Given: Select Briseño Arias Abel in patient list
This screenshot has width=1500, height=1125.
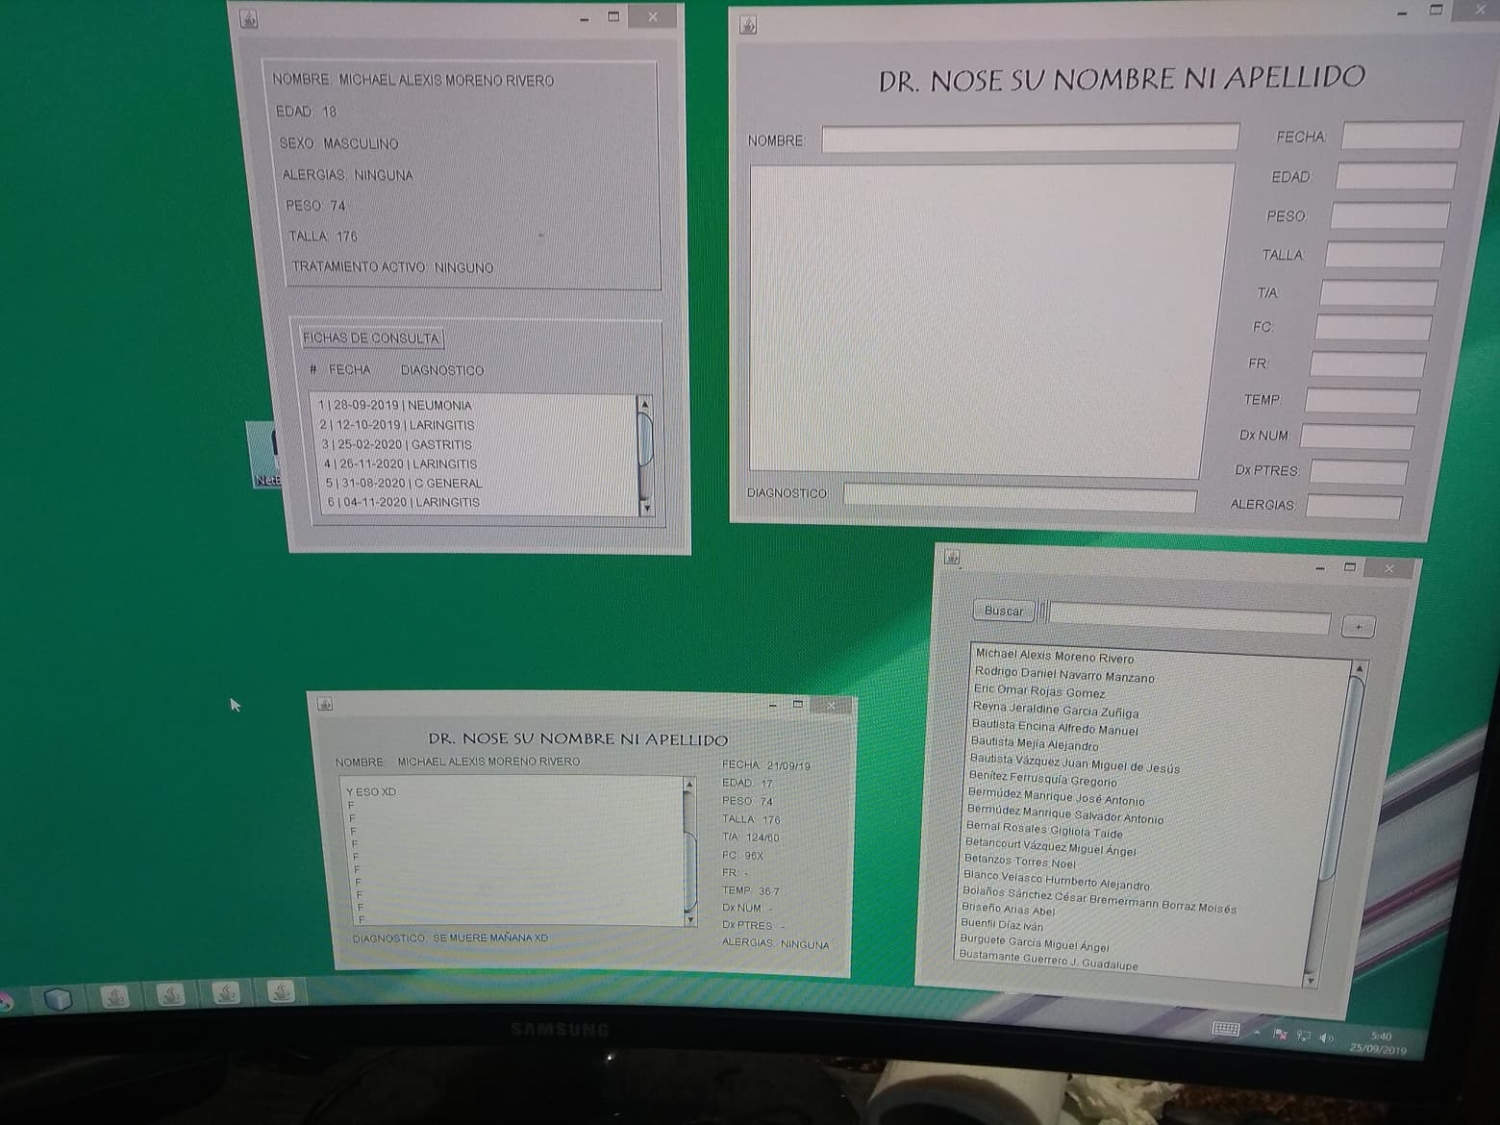Looking at the screenshot, I should pos(1007,910).
